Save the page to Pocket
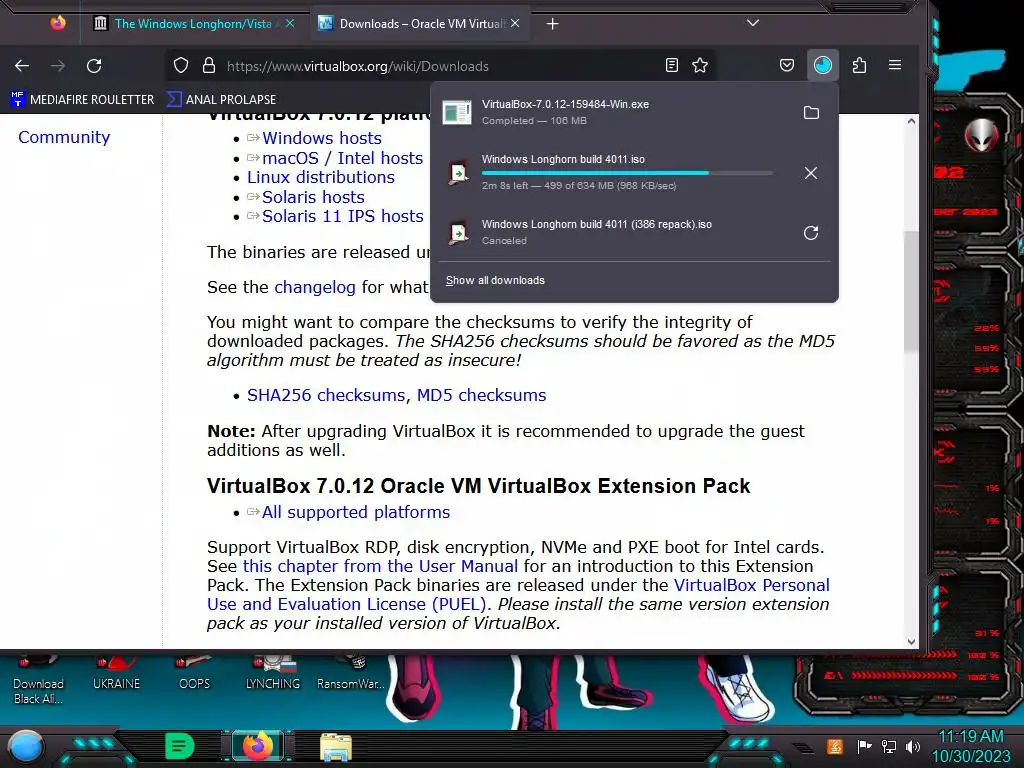 click(787, 65)
